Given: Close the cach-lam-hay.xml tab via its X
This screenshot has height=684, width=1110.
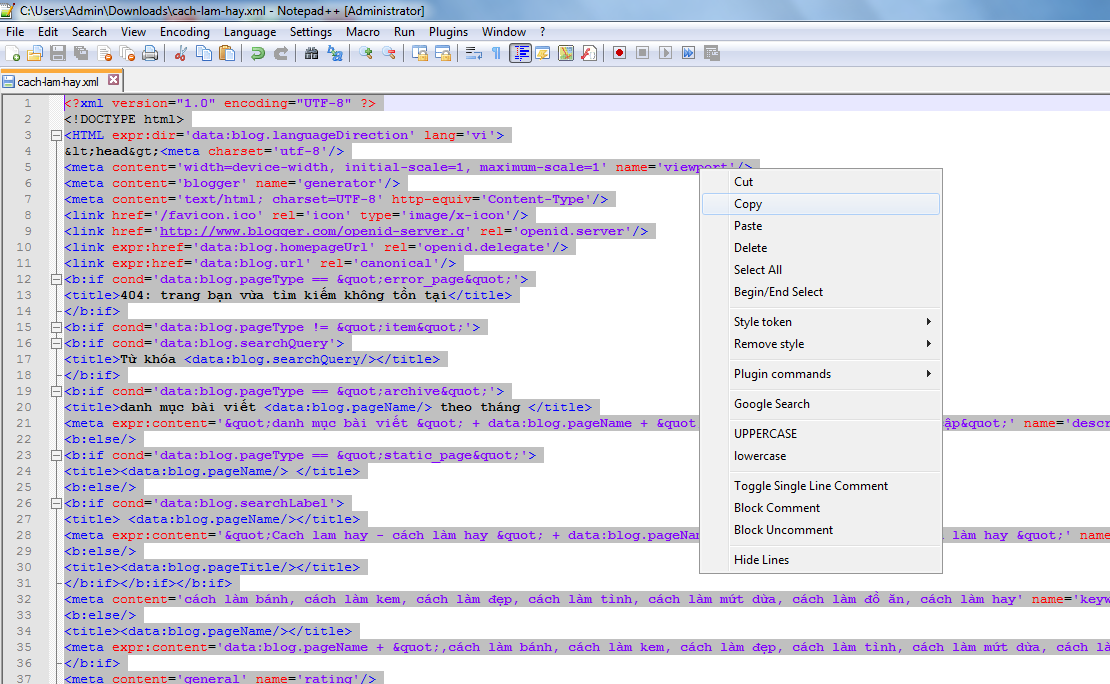Looking at the screenshot, I should point(113,80).
